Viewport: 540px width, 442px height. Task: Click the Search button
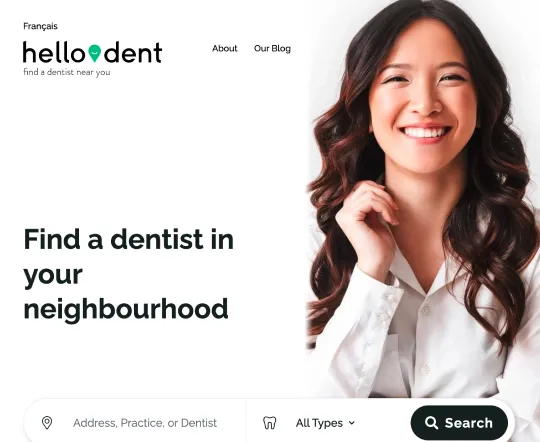click(459, 423)
